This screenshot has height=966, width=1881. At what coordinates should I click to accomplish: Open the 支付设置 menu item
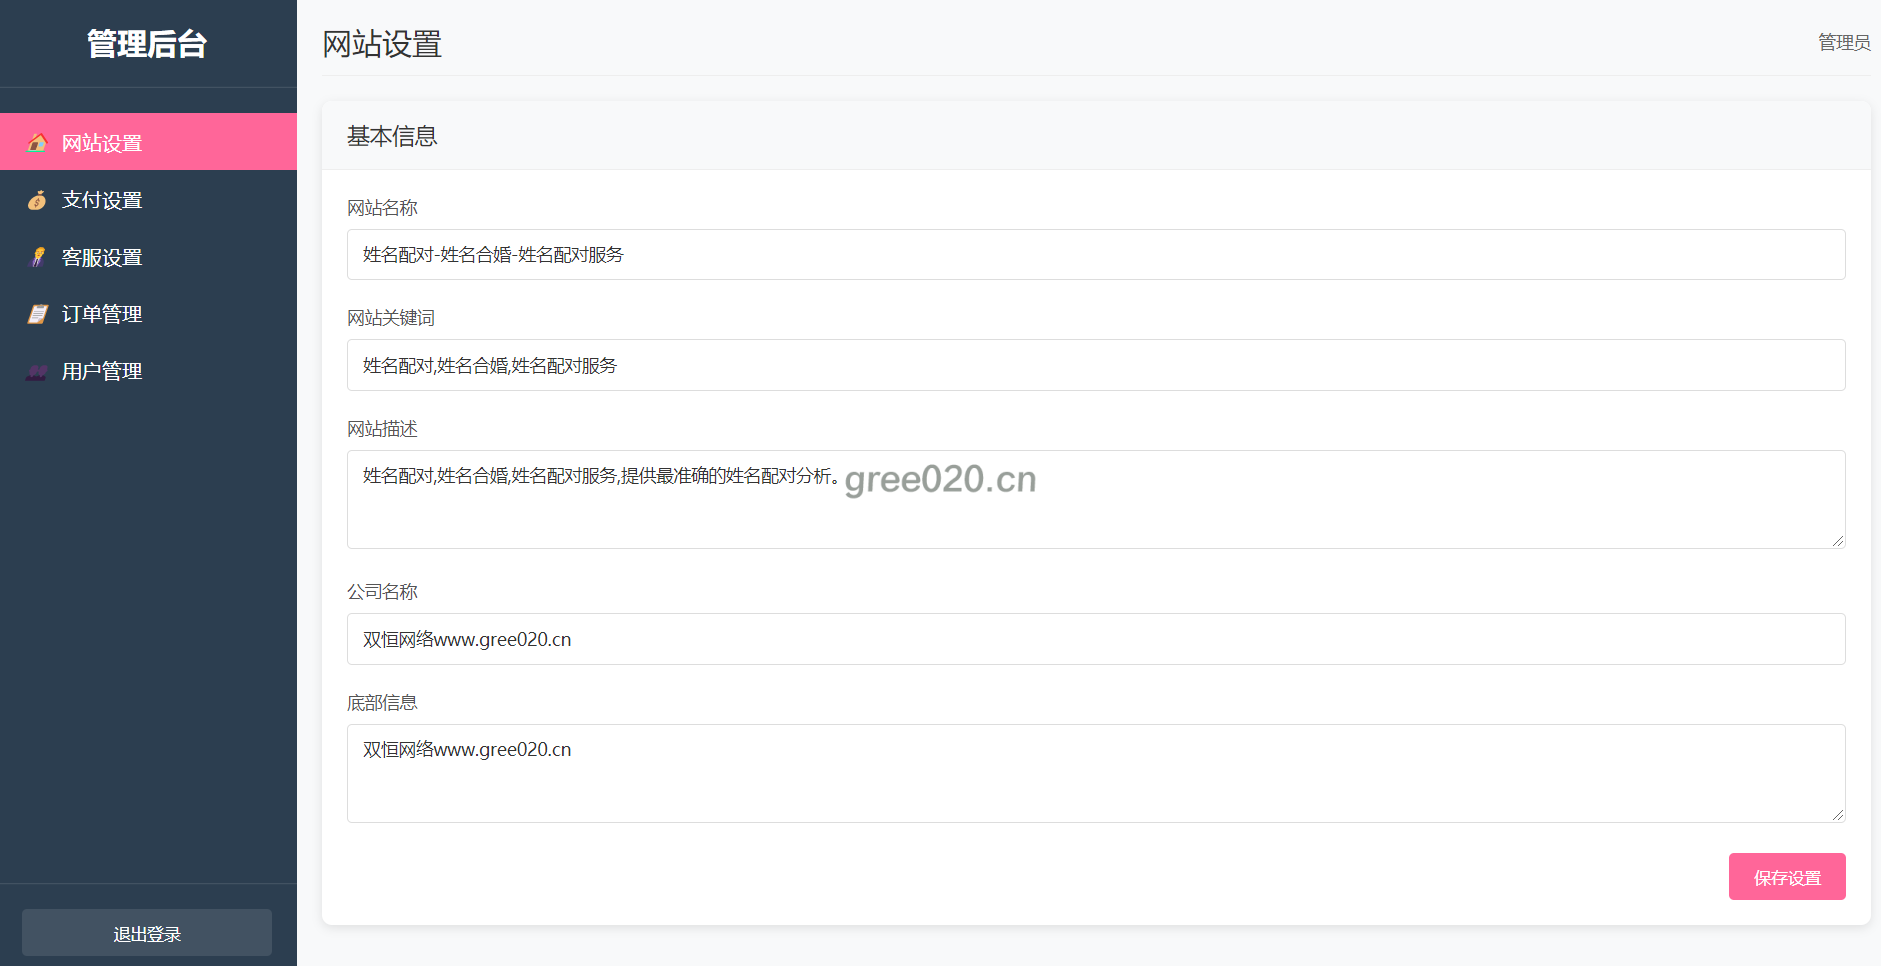102,200
